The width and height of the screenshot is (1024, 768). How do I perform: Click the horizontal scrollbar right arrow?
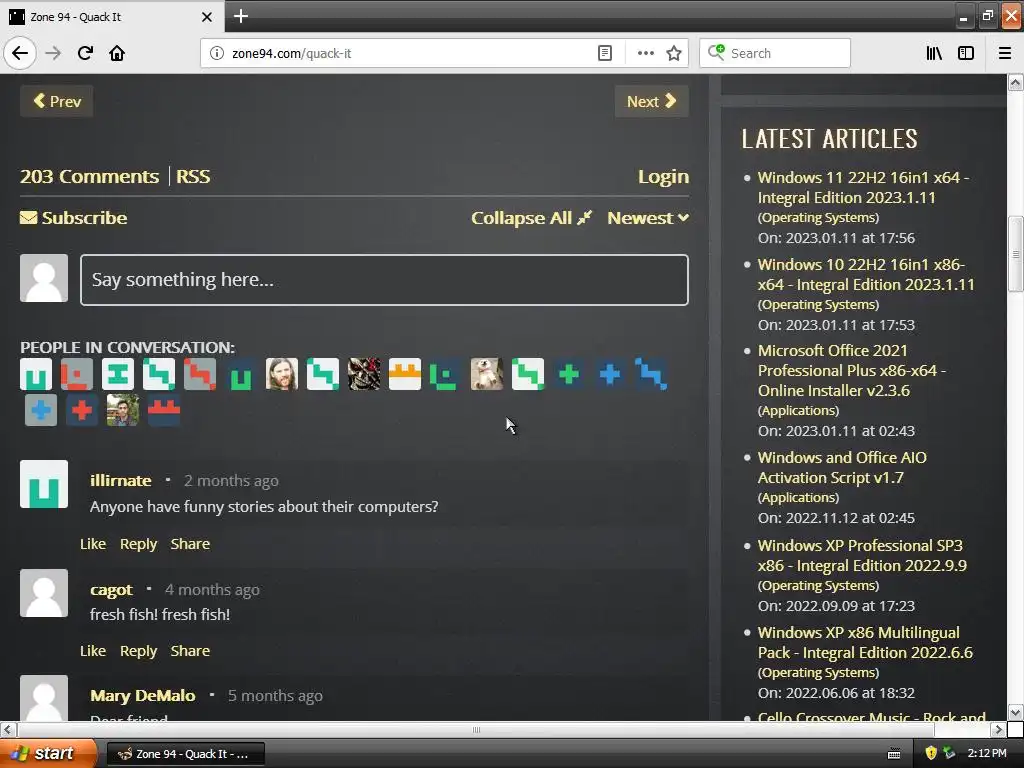[998, 729]
